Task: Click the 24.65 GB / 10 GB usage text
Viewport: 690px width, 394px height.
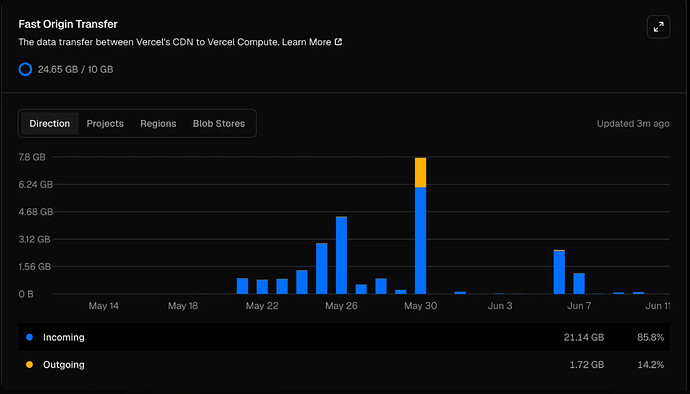Action: (75, 69)
